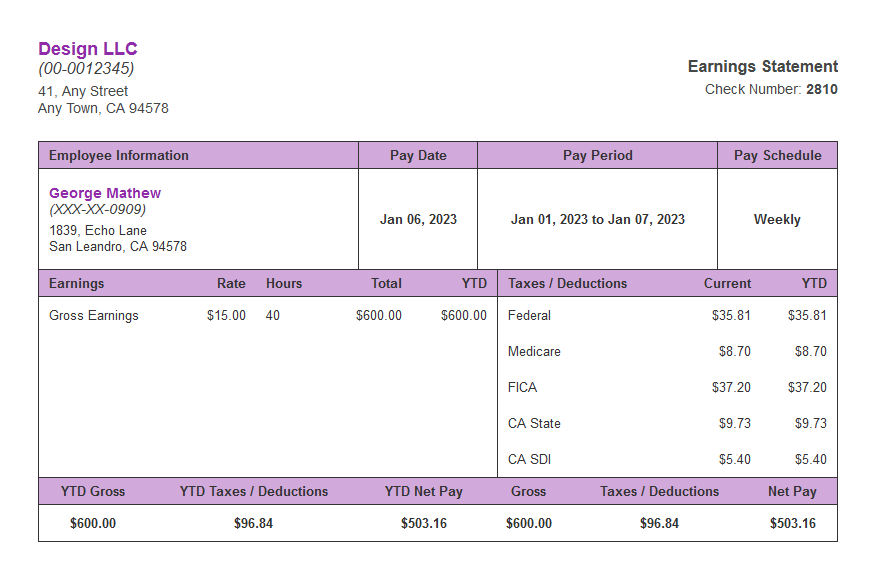Click the Earnings section header
875x580 pixels.
coord(74,283)
